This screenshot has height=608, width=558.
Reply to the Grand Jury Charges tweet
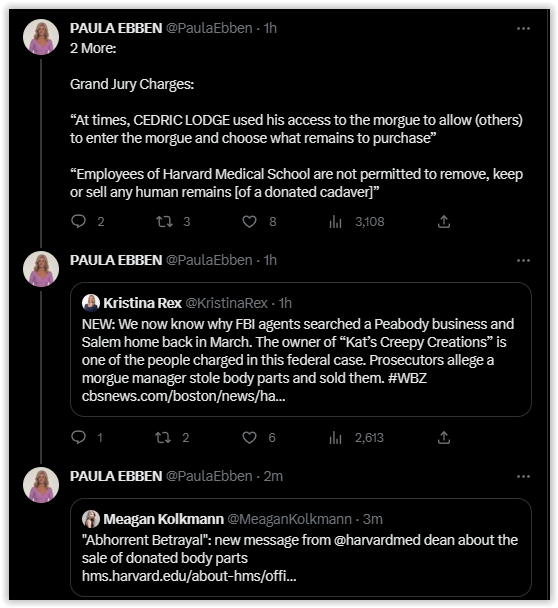pos(79,221)
